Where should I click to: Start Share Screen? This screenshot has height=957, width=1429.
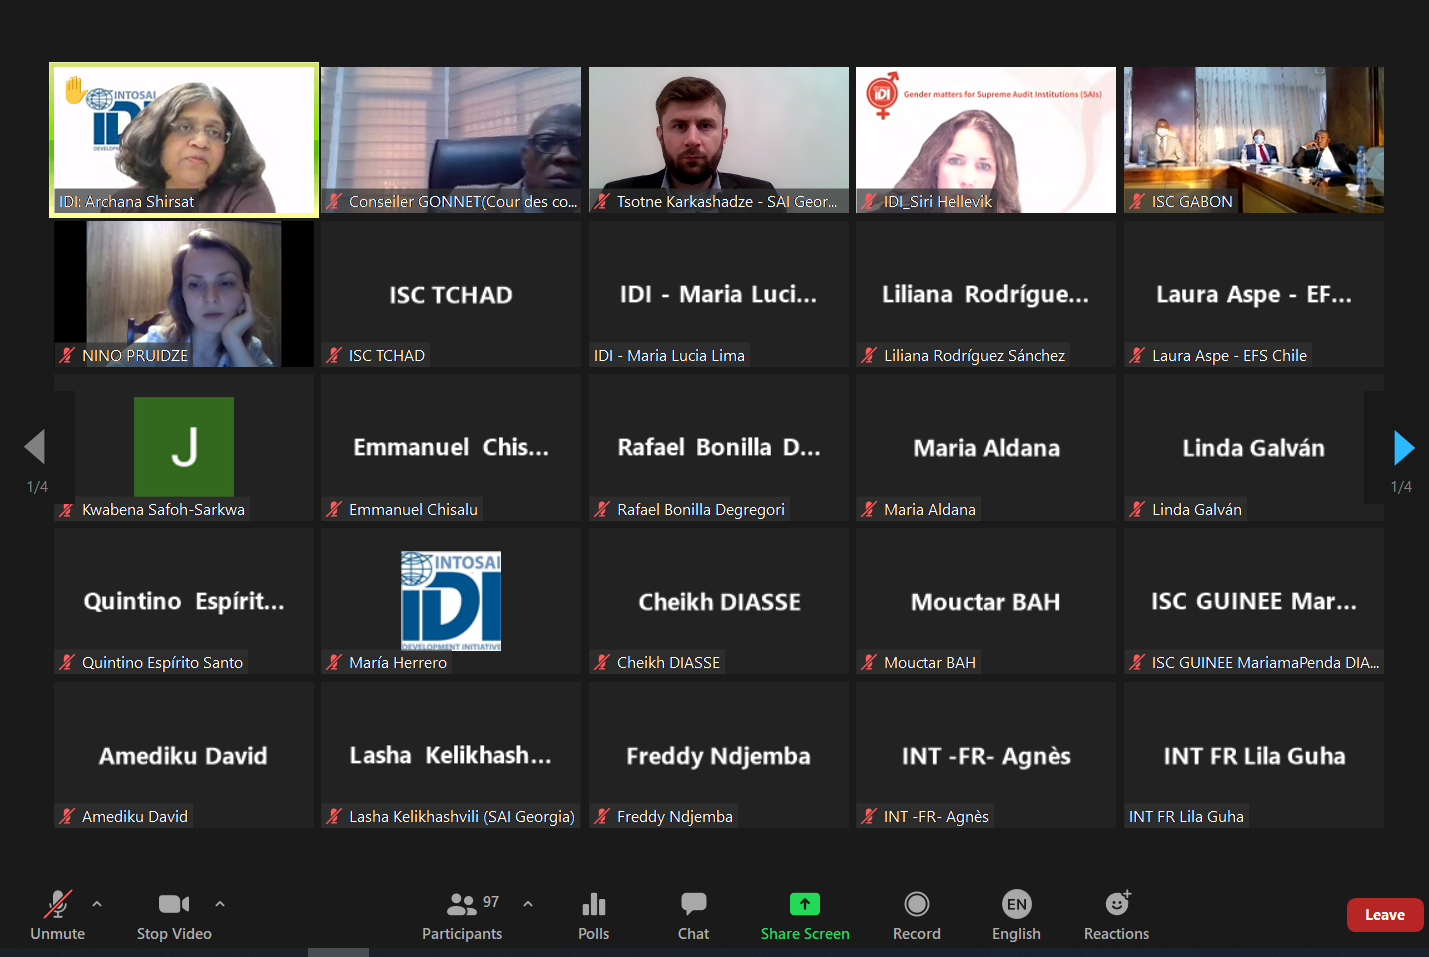click(805, 915)
